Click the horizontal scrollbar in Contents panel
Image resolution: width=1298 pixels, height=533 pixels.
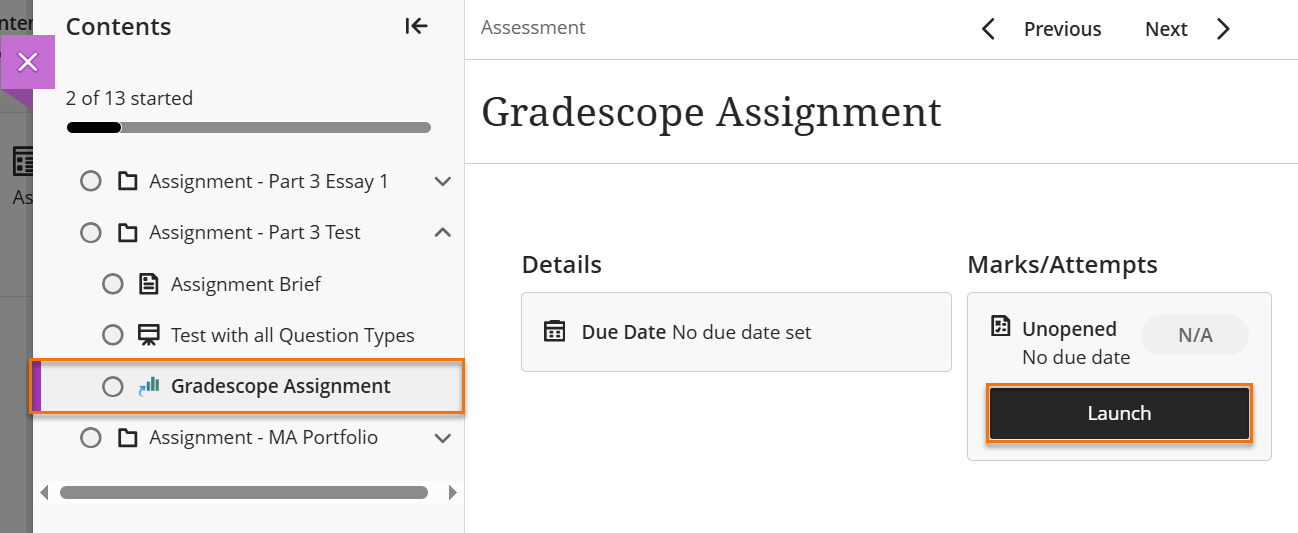(244, 492)
